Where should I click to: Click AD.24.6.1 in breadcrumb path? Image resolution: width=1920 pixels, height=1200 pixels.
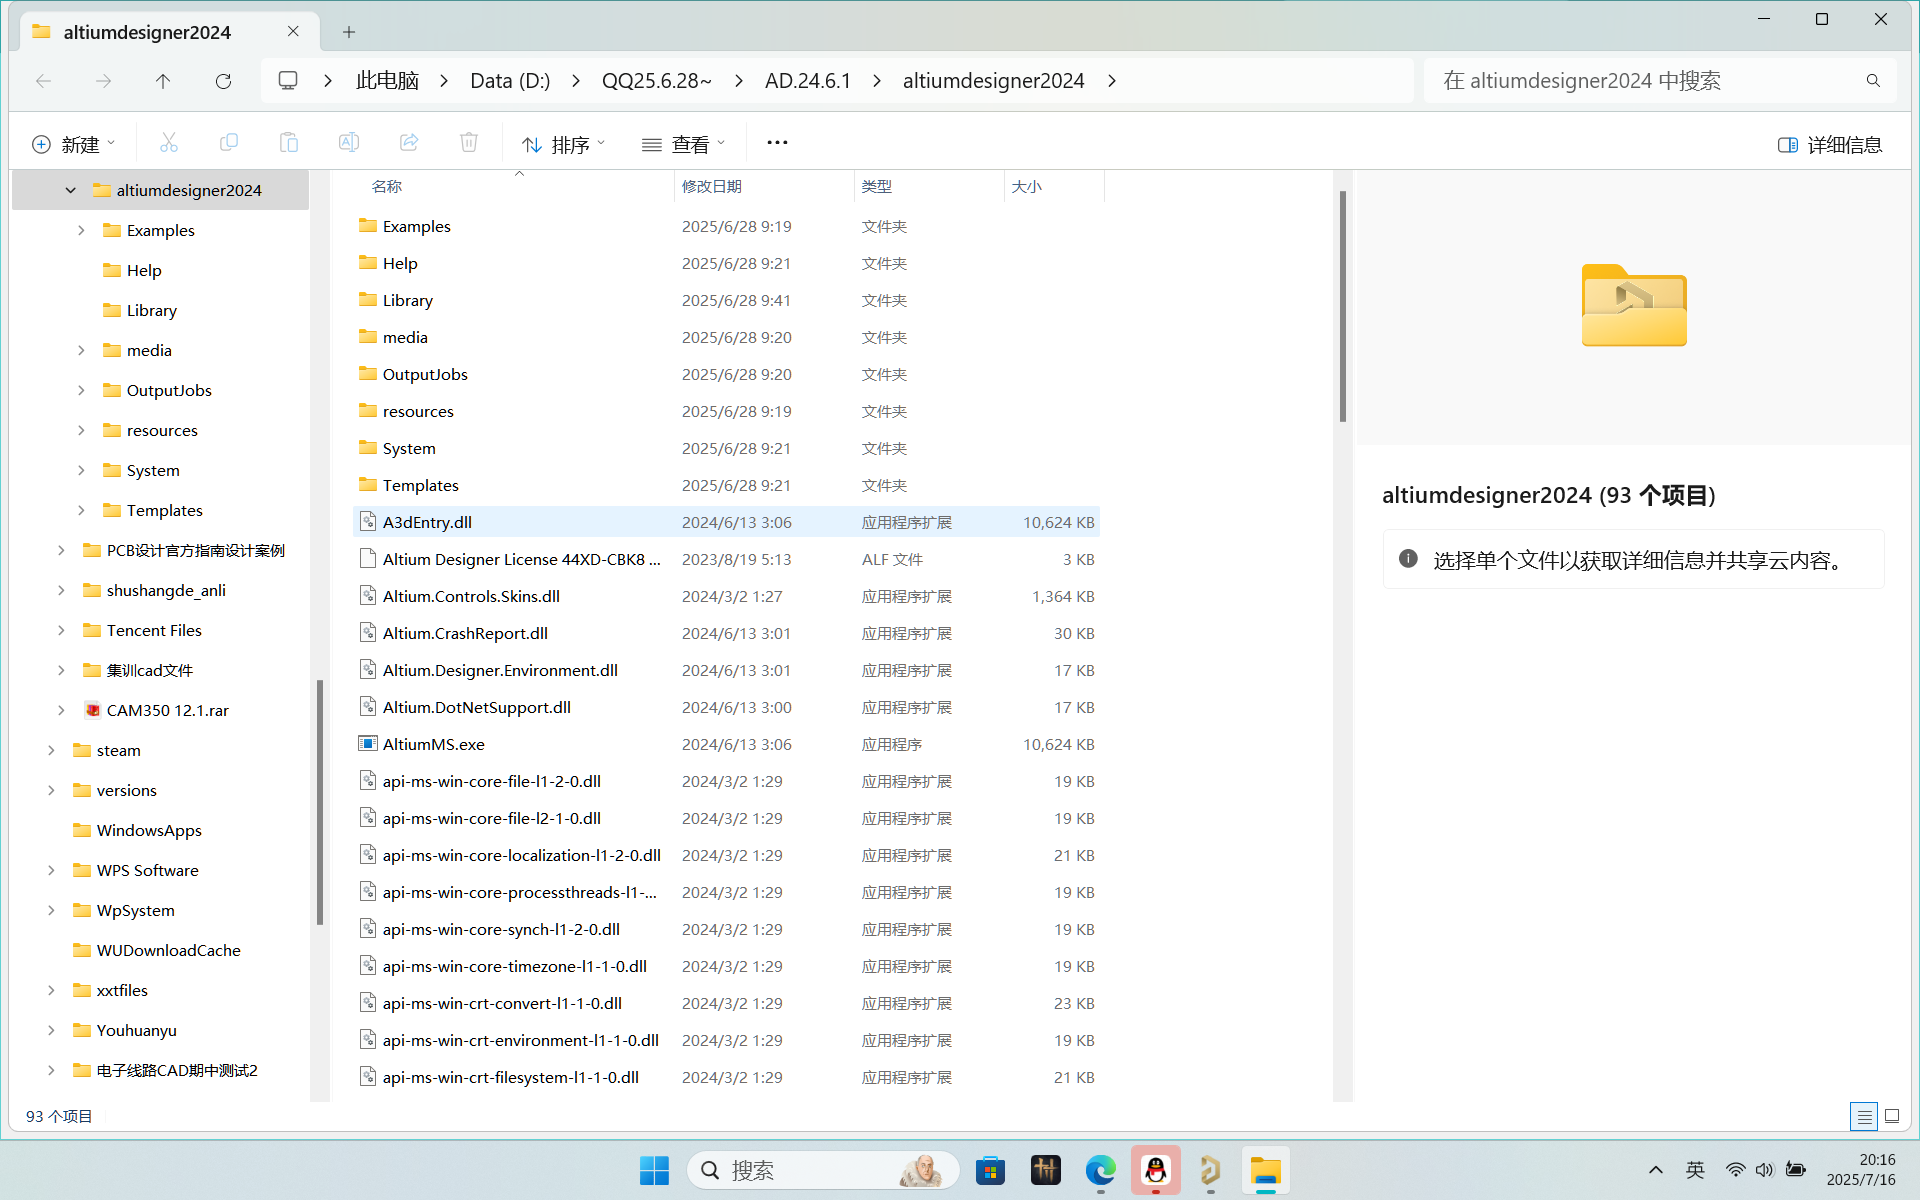[x=807, y=81]
